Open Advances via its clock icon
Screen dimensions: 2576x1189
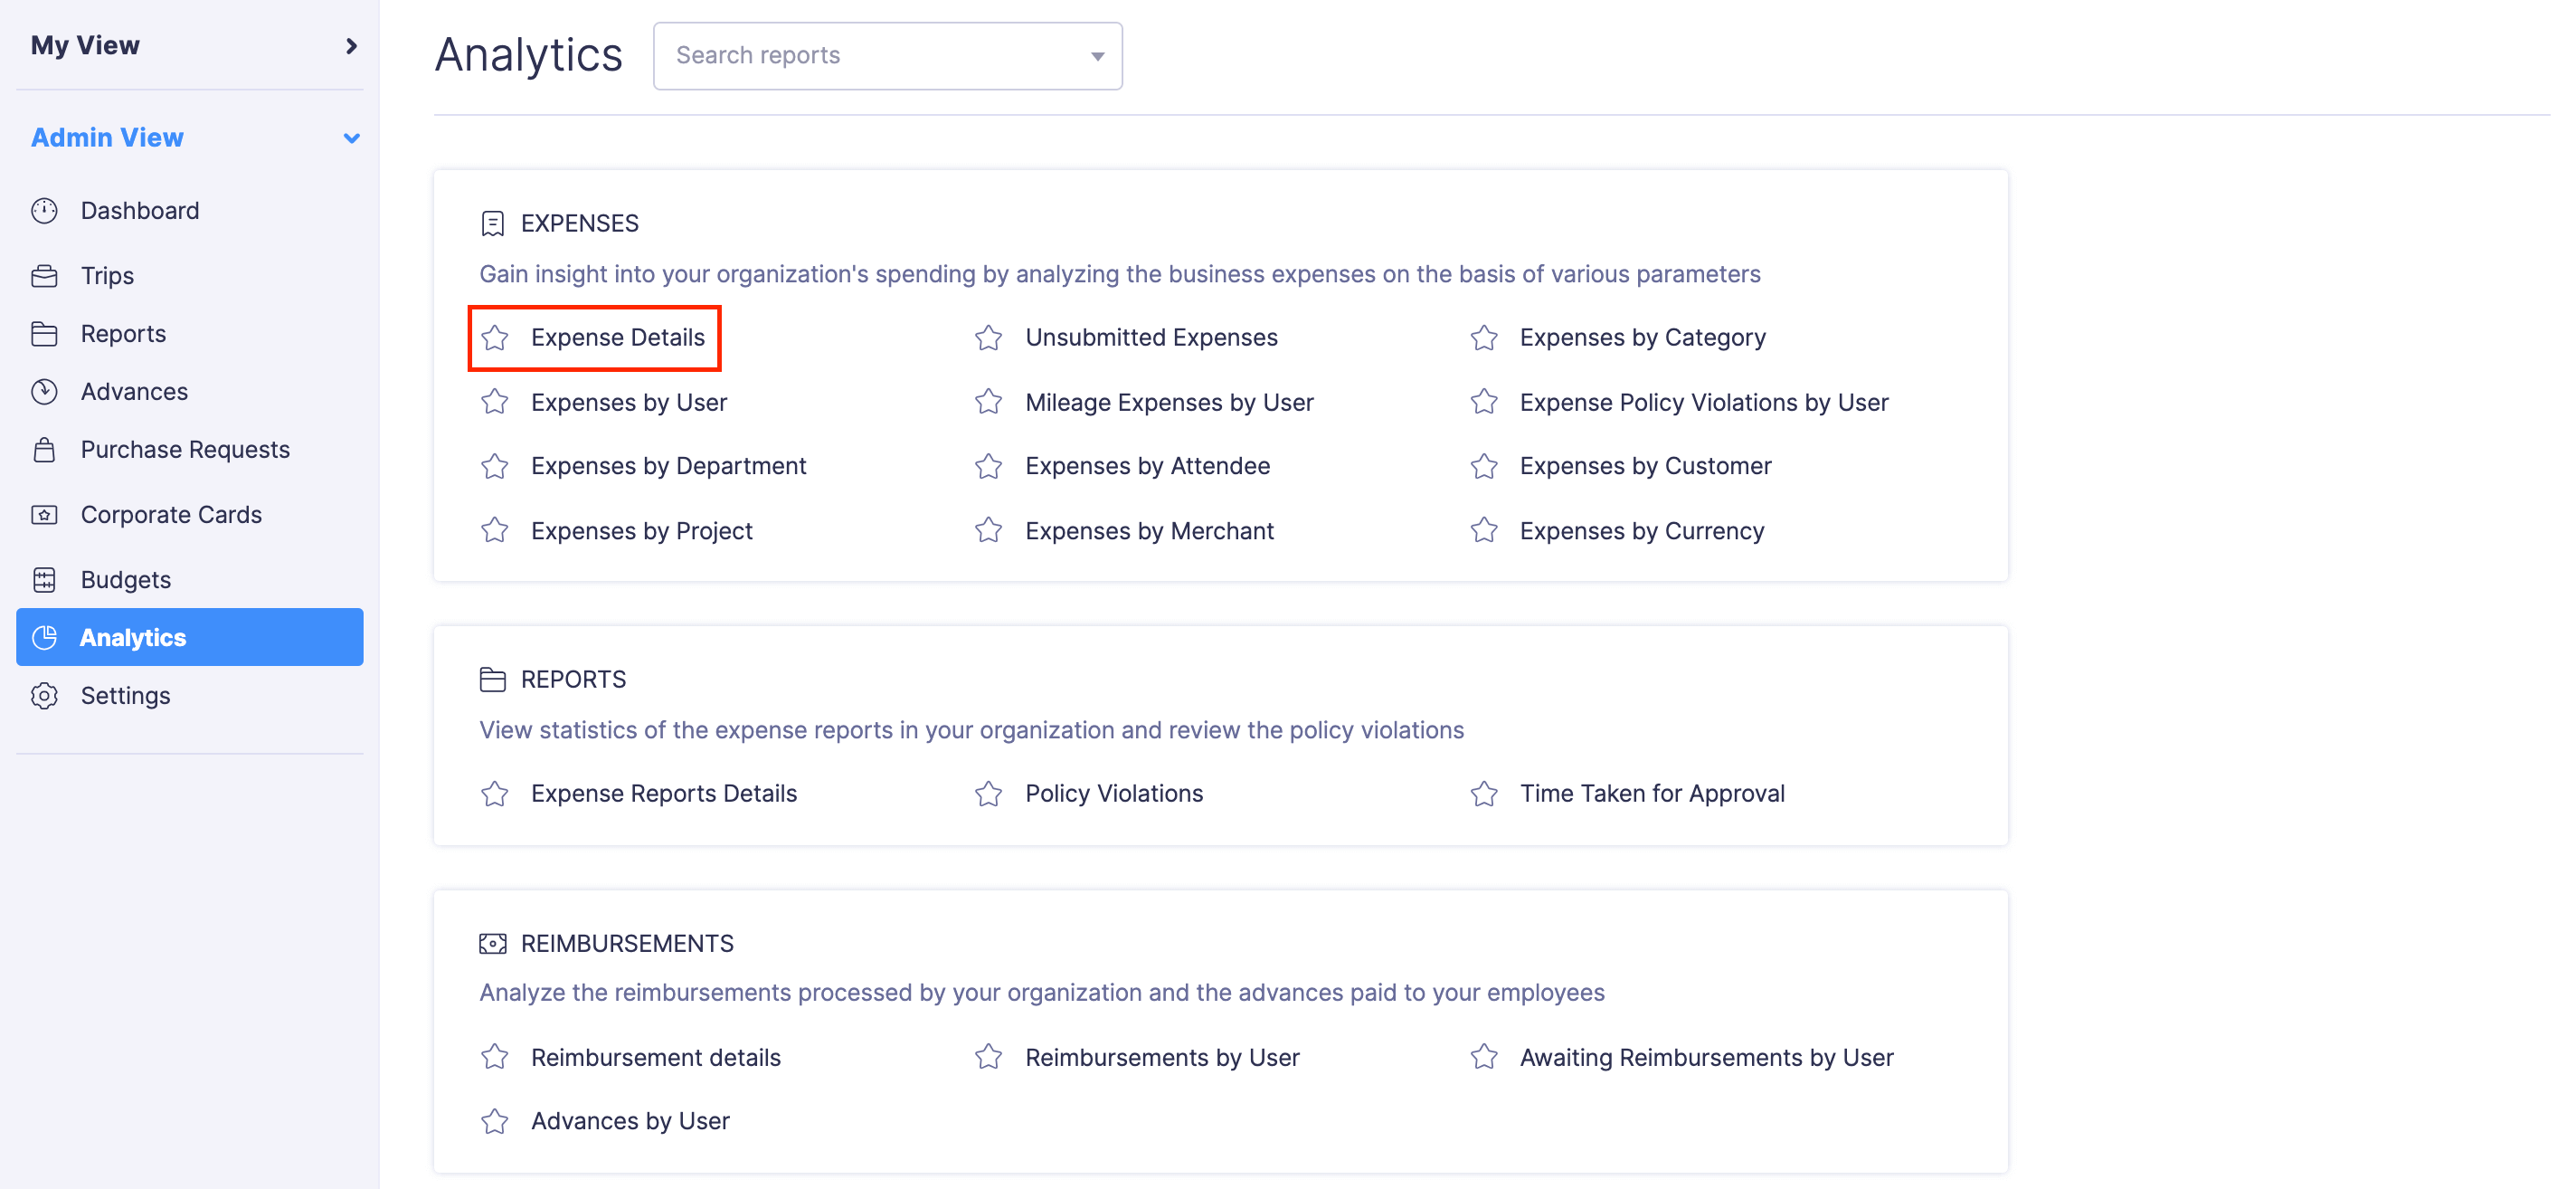coord(46,391)
